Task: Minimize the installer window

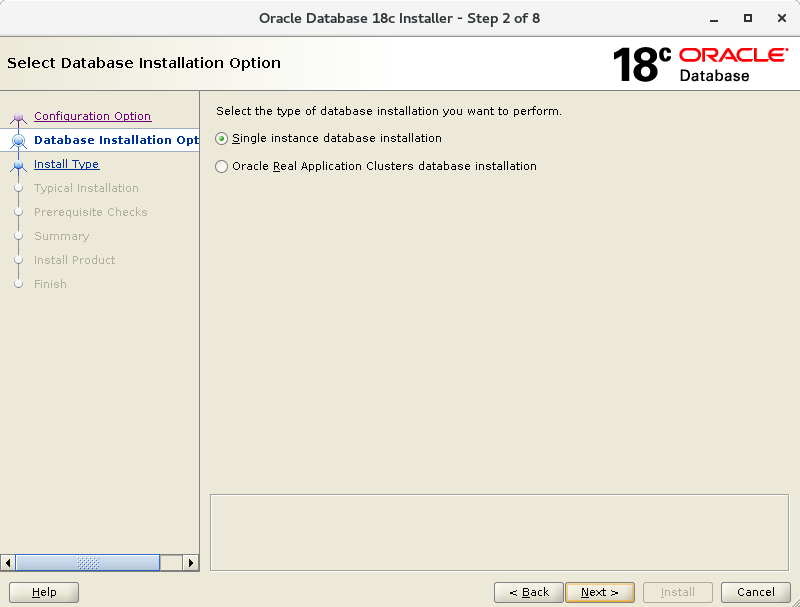Action: pyautogui.click(x=714, y=18)
